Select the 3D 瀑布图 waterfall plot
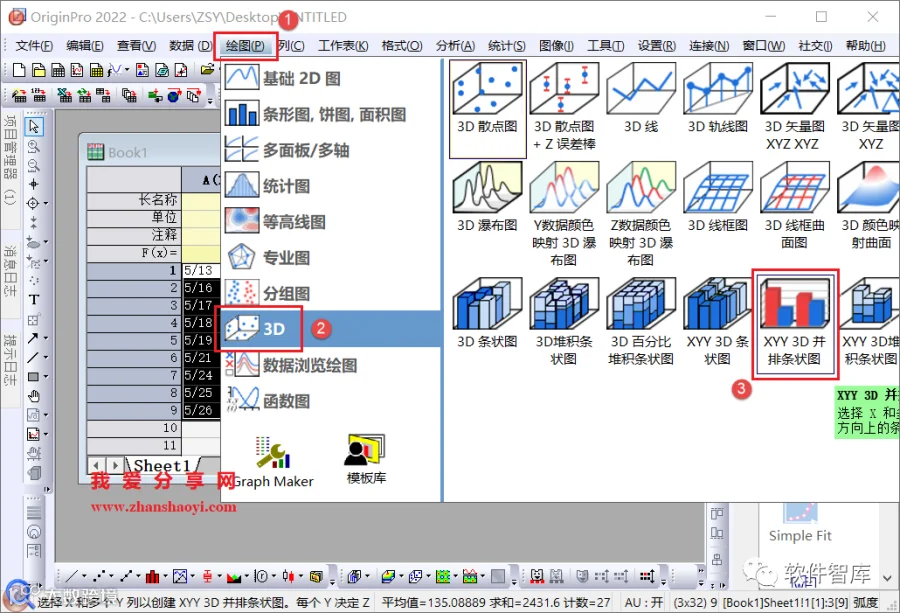The width and height of the screenshot is (900, 613). pos(487,198)
